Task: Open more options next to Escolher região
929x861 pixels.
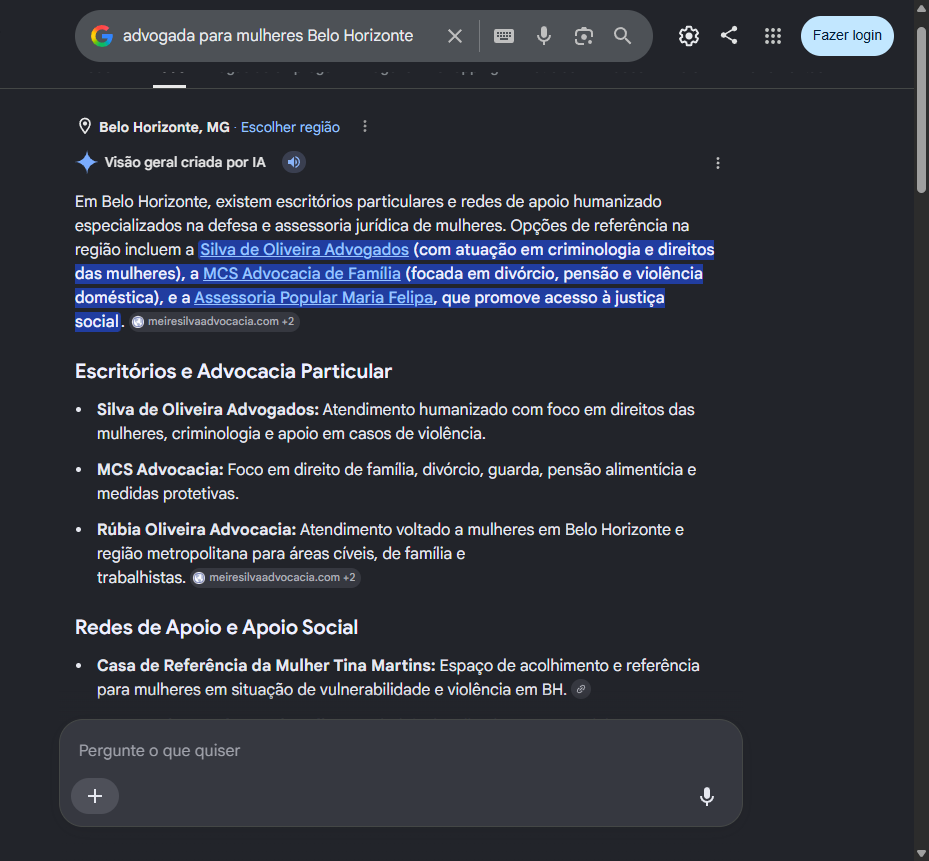Action: point(365,126)
